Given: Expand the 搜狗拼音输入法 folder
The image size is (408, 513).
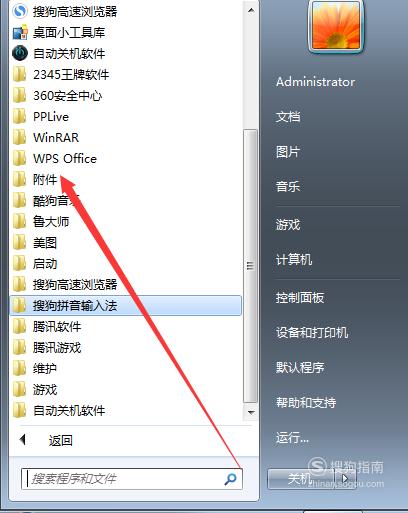Looking at the screenshot, I should tap(125, 305).
